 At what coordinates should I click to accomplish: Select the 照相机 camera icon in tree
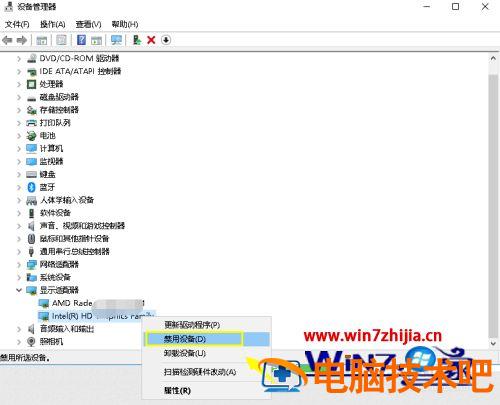[x=31, y=341]
